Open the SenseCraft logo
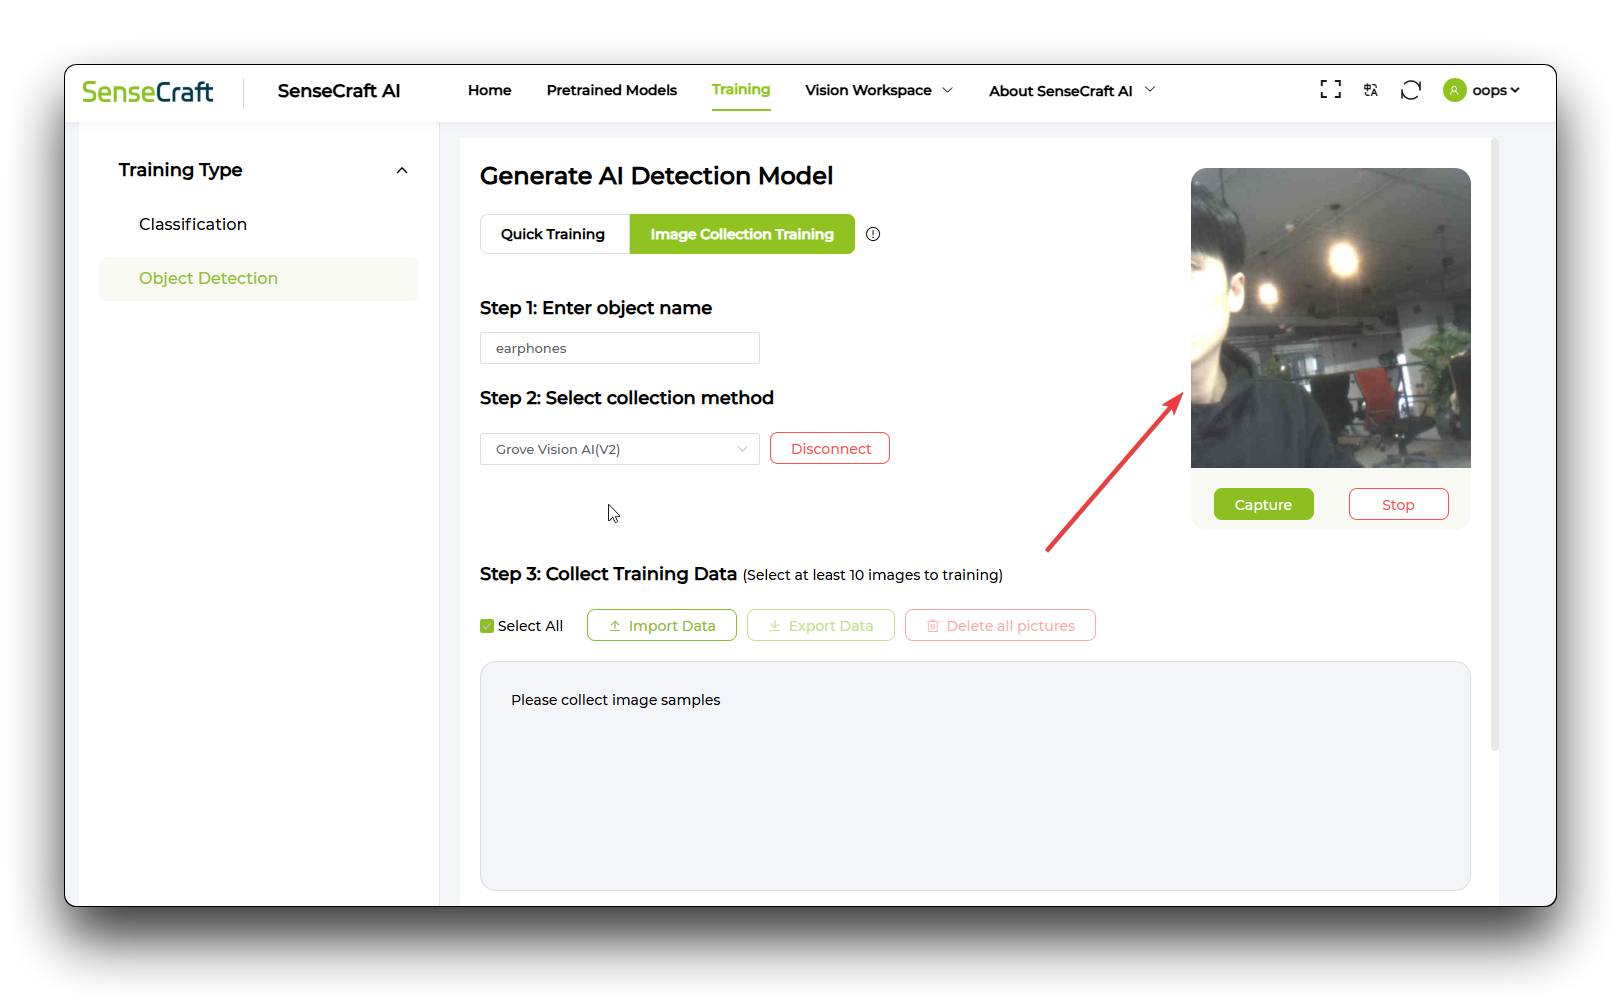 pyautogui.click(x=147, y=91)
